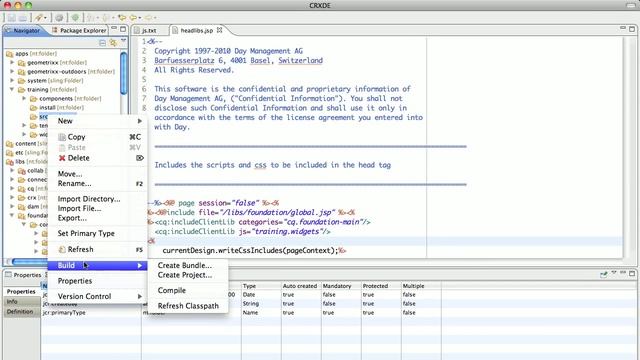This screenshot has height=360, width=640.
Task: Select the content folder in Navigator
Action: [26, 144]
